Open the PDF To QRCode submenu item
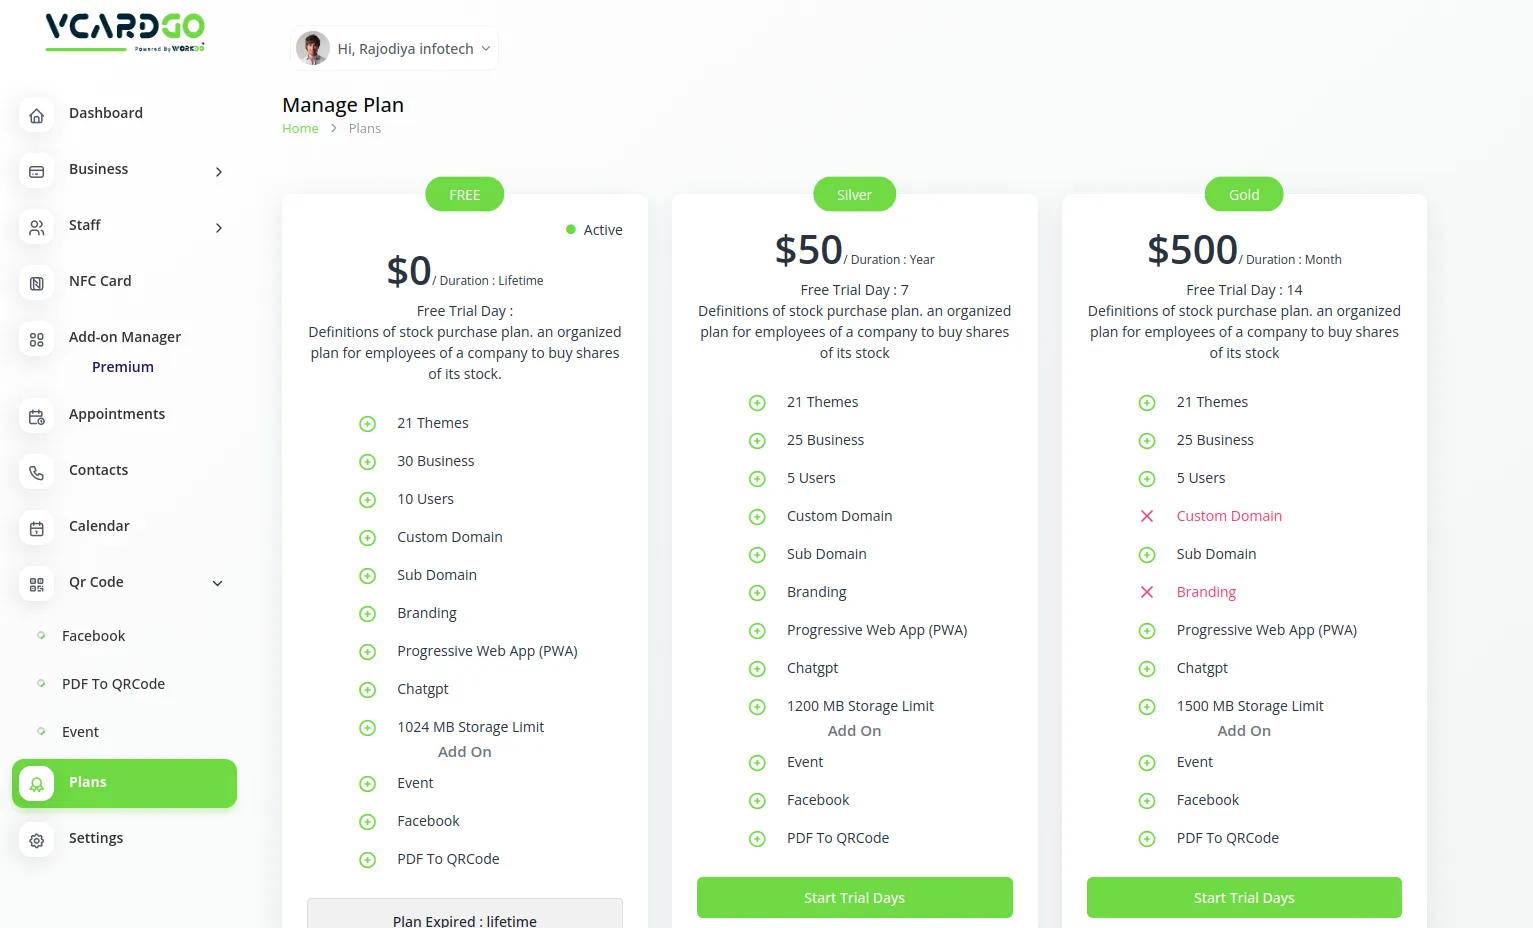This screenshot has height=928, width=1533. (x=113, y=684)
